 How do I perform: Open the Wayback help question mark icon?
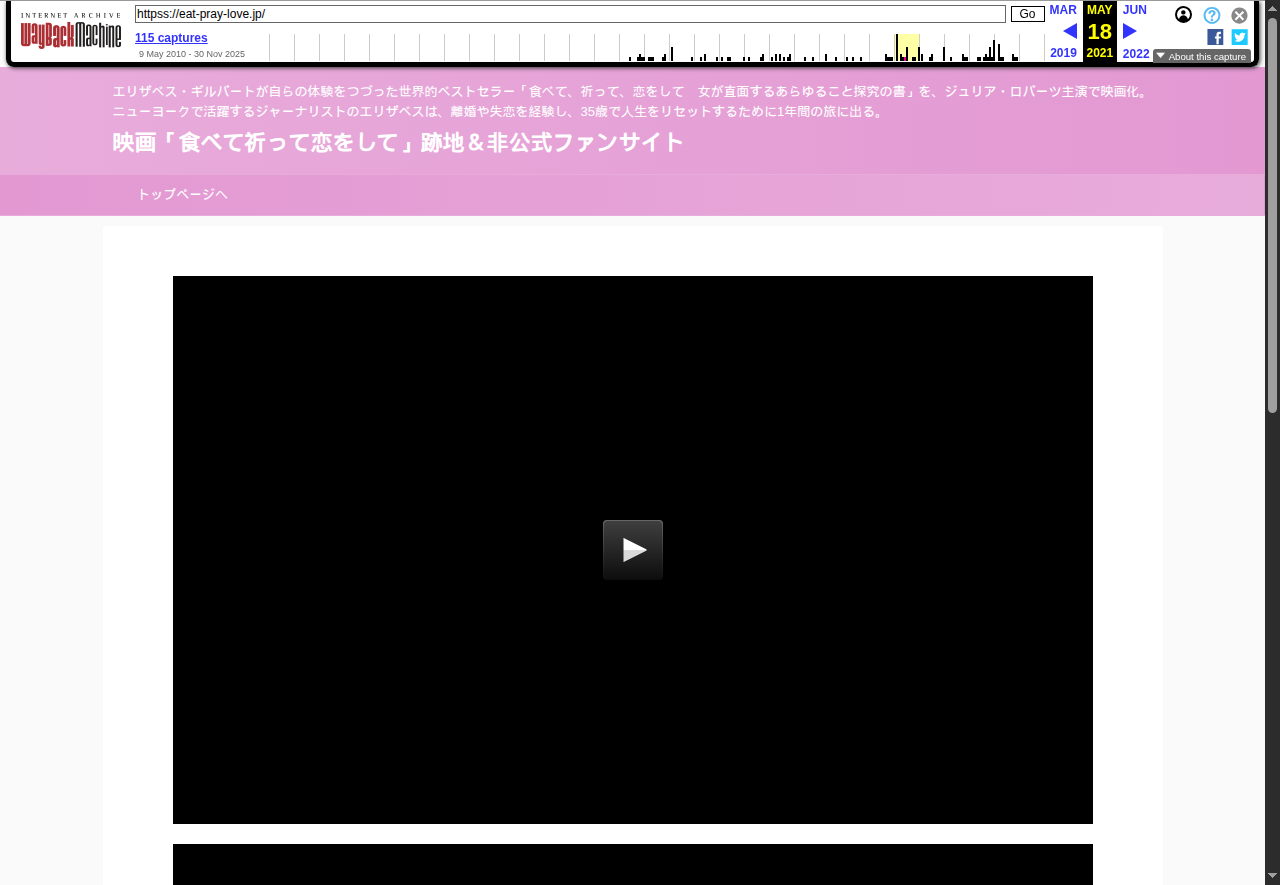click(x=1211, y=15)
